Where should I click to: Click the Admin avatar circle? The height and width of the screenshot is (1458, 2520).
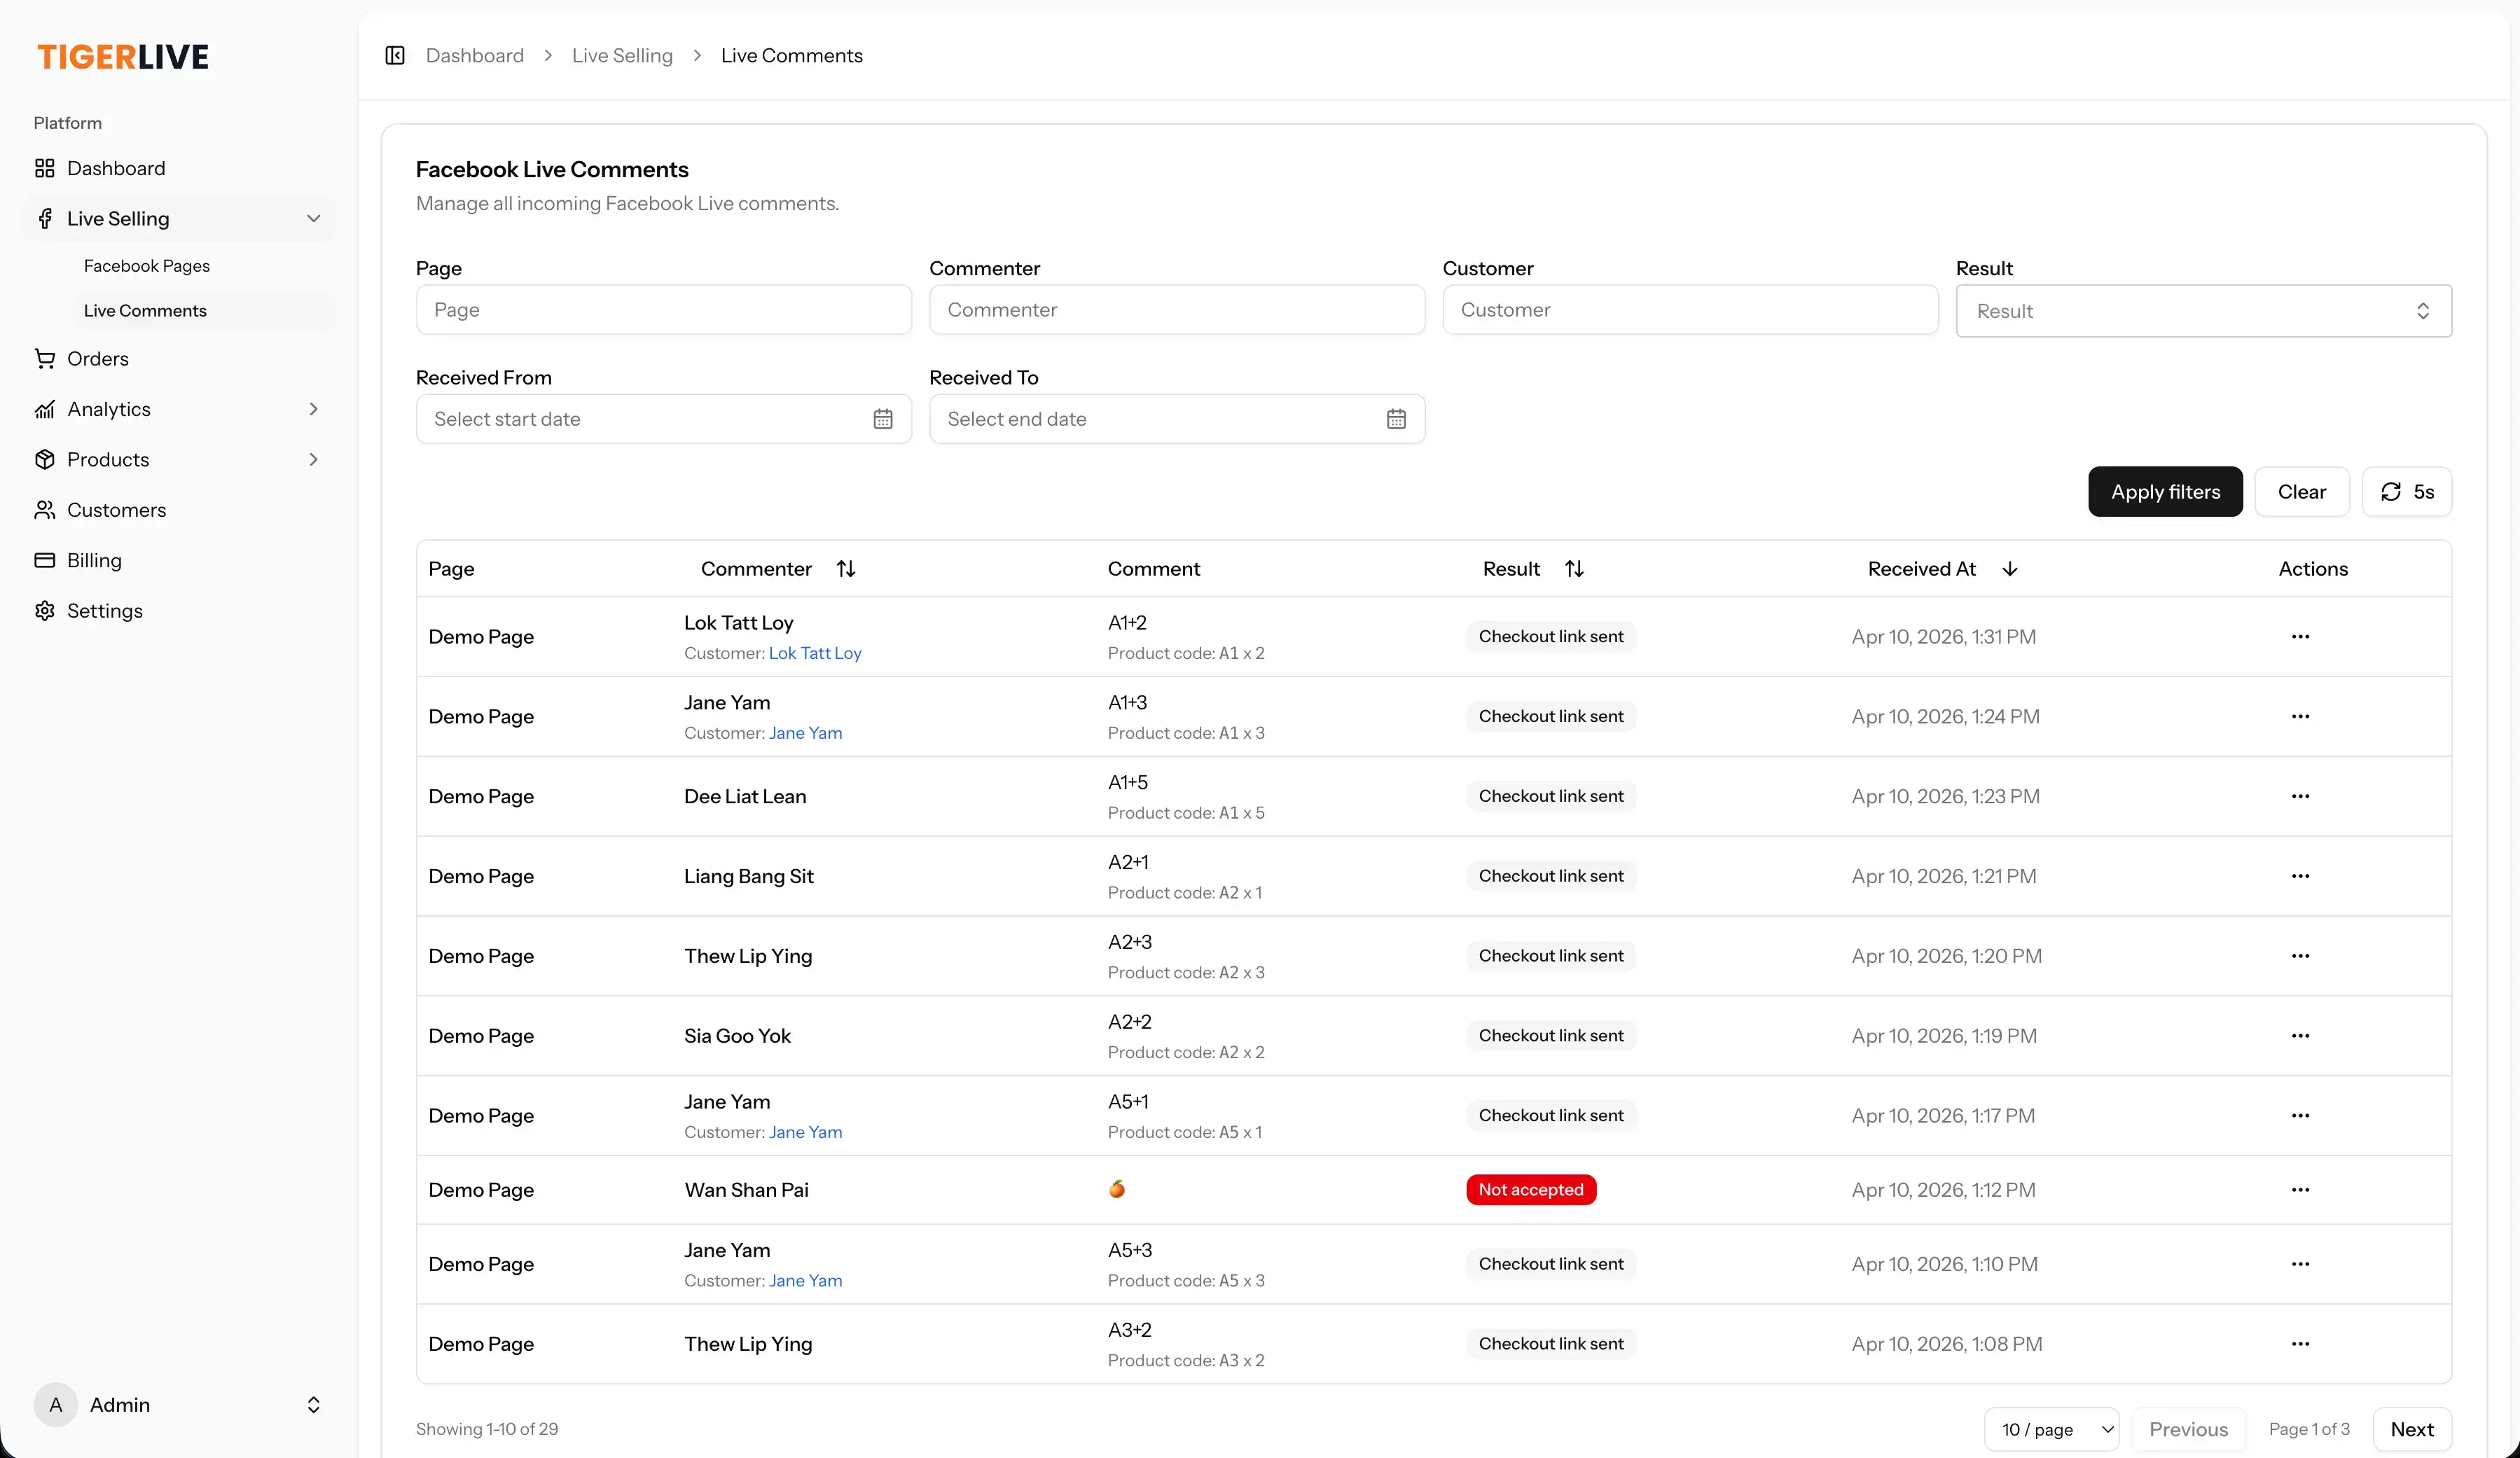tap(56, 1404)
